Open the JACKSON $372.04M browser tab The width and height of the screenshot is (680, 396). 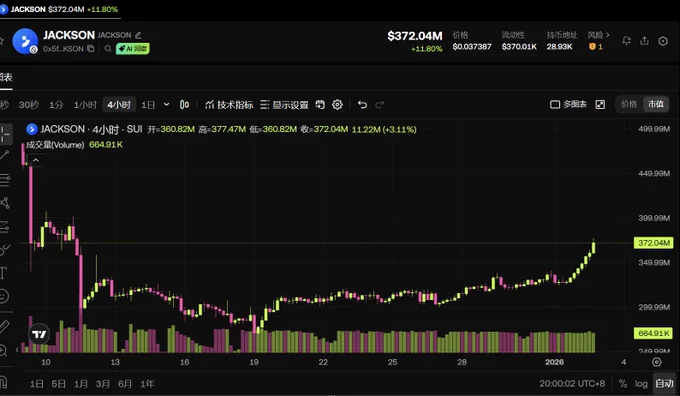(60, 9)
